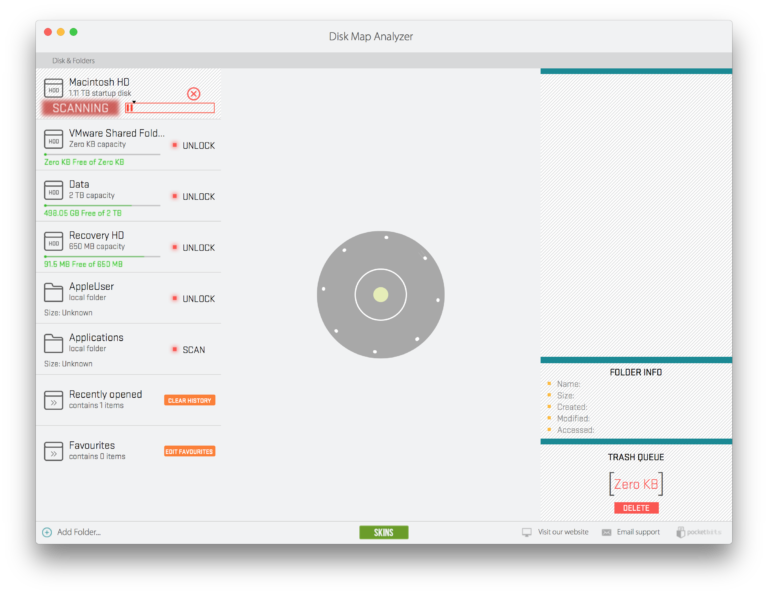
Task: Click '91.5 MB Free of 650 MB' text
Action: click(83, 264)
